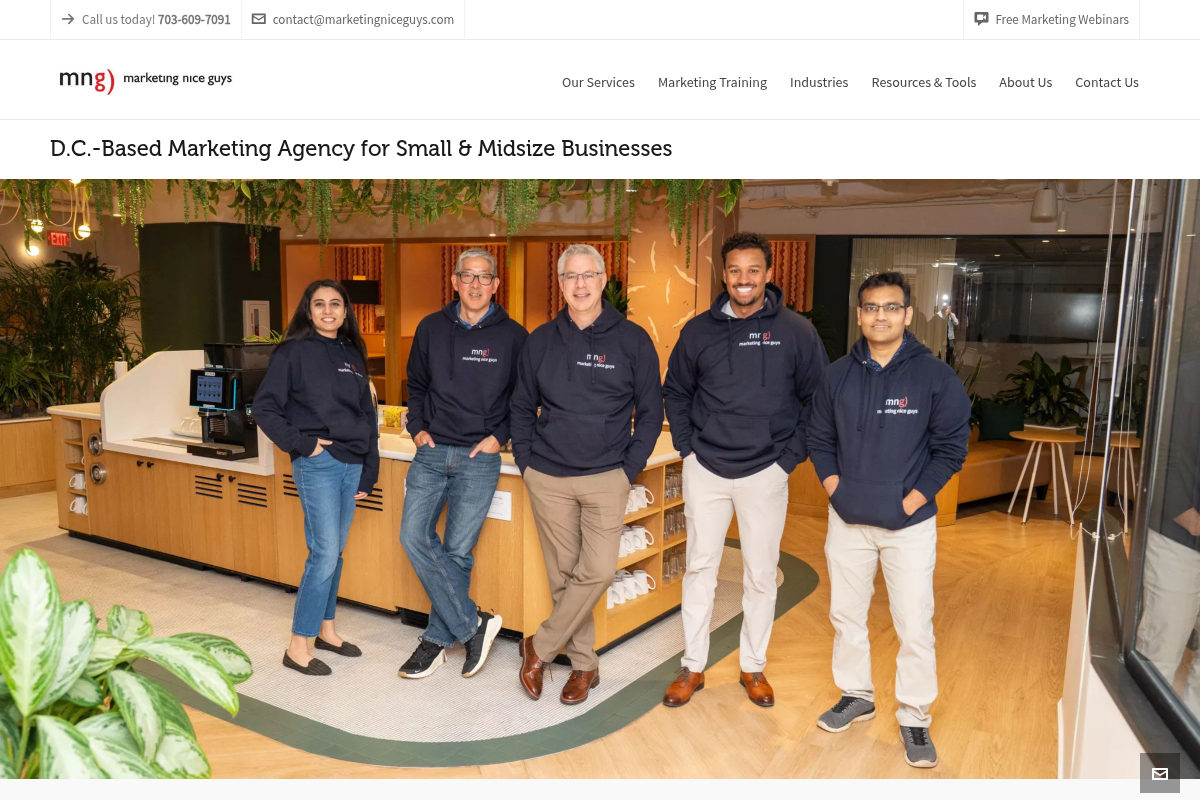
Task: Click the woman on the left in team photo
Action: tap(318, 478)
